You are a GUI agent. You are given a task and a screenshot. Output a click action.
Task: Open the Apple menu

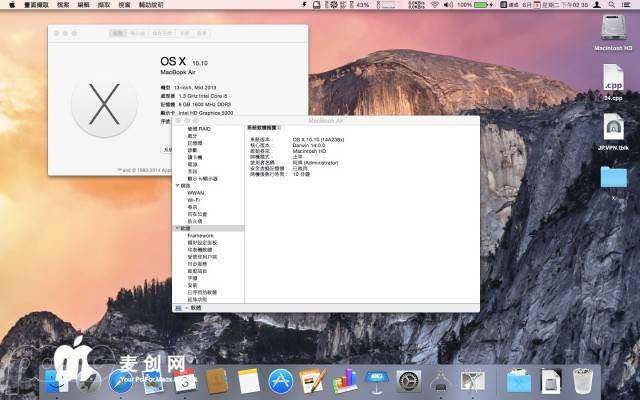(10, 5)
